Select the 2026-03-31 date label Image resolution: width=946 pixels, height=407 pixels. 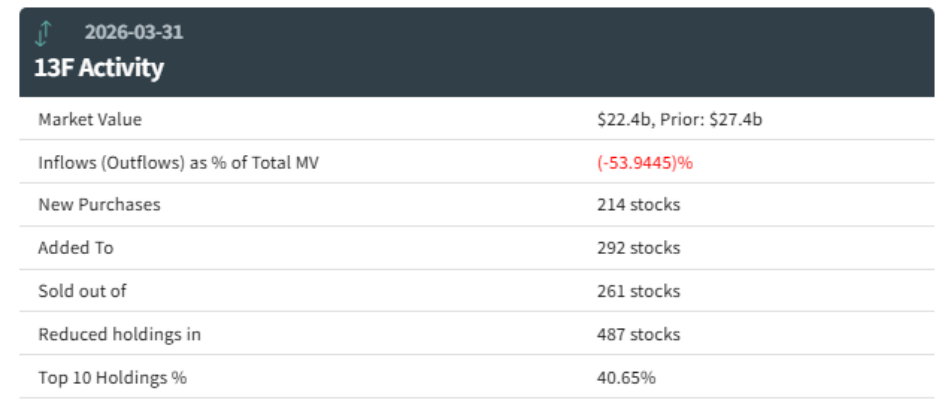pos(133,32)
